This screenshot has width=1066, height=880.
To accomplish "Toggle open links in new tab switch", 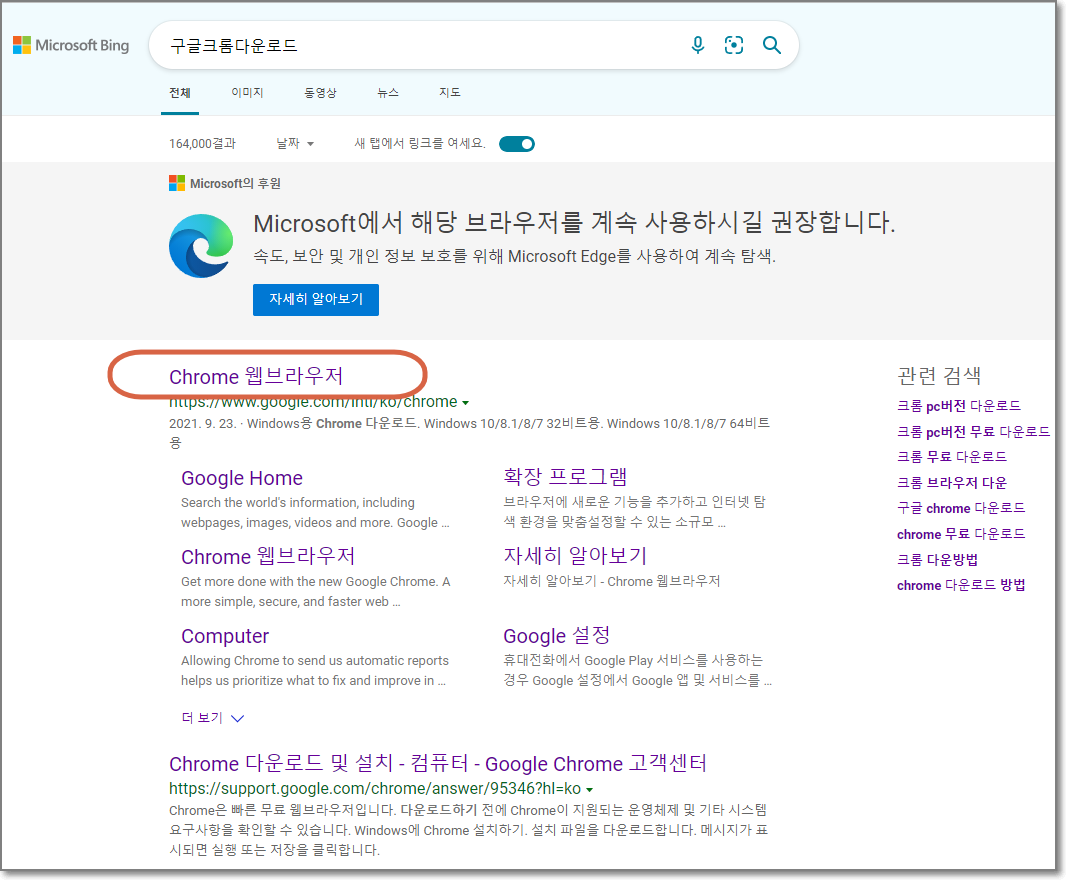I will [x=517, y=143].
